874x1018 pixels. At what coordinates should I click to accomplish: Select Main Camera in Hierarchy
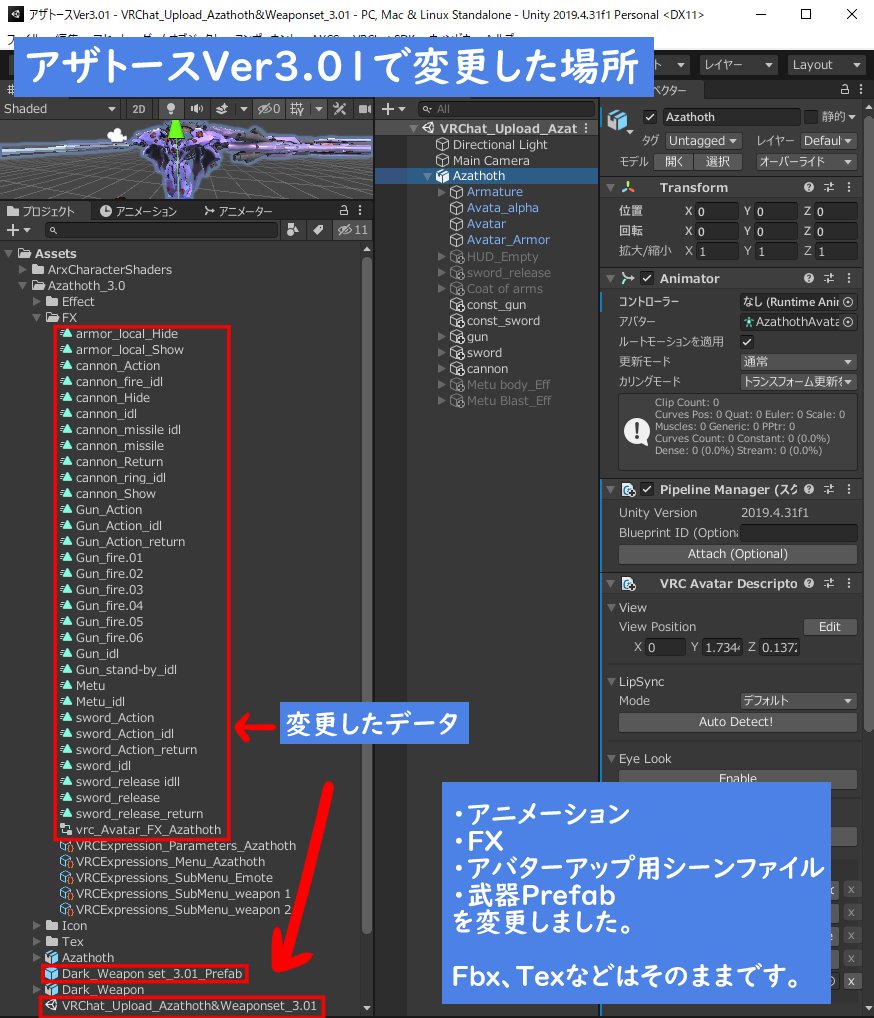pos(491,160)
